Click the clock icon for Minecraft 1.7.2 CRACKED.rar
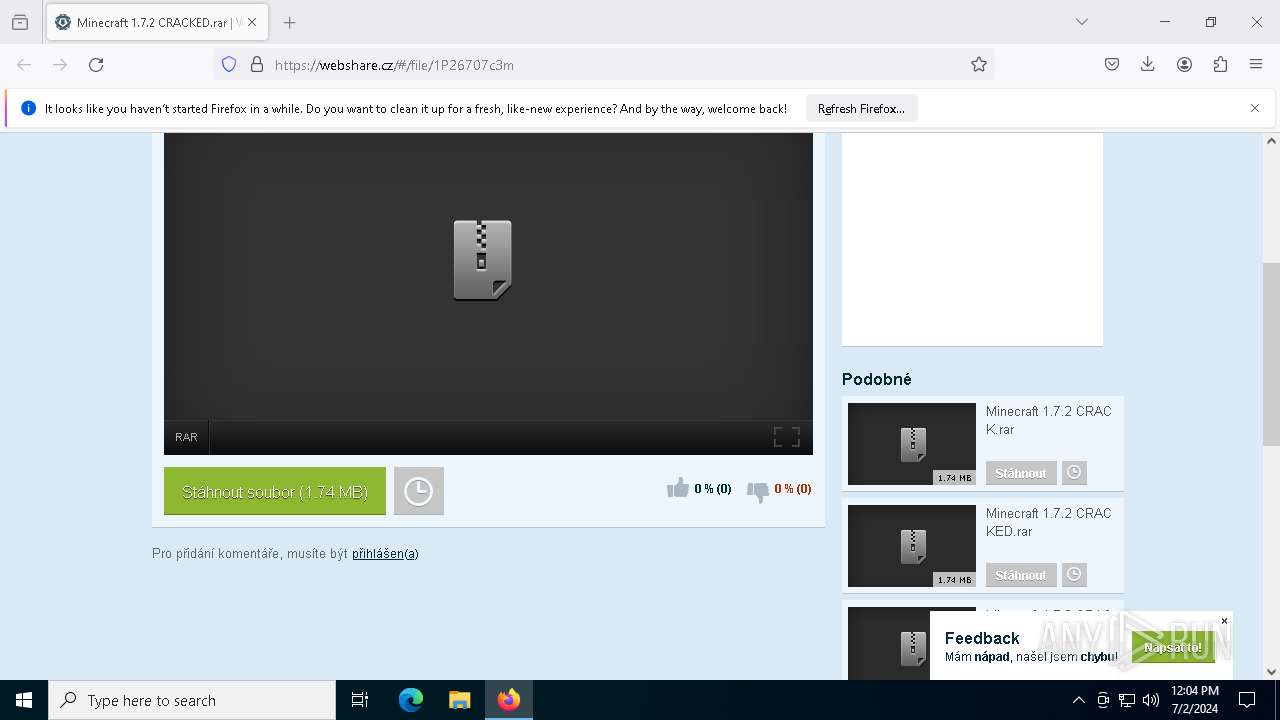 pyautogui.click(x=1074, y=575)
